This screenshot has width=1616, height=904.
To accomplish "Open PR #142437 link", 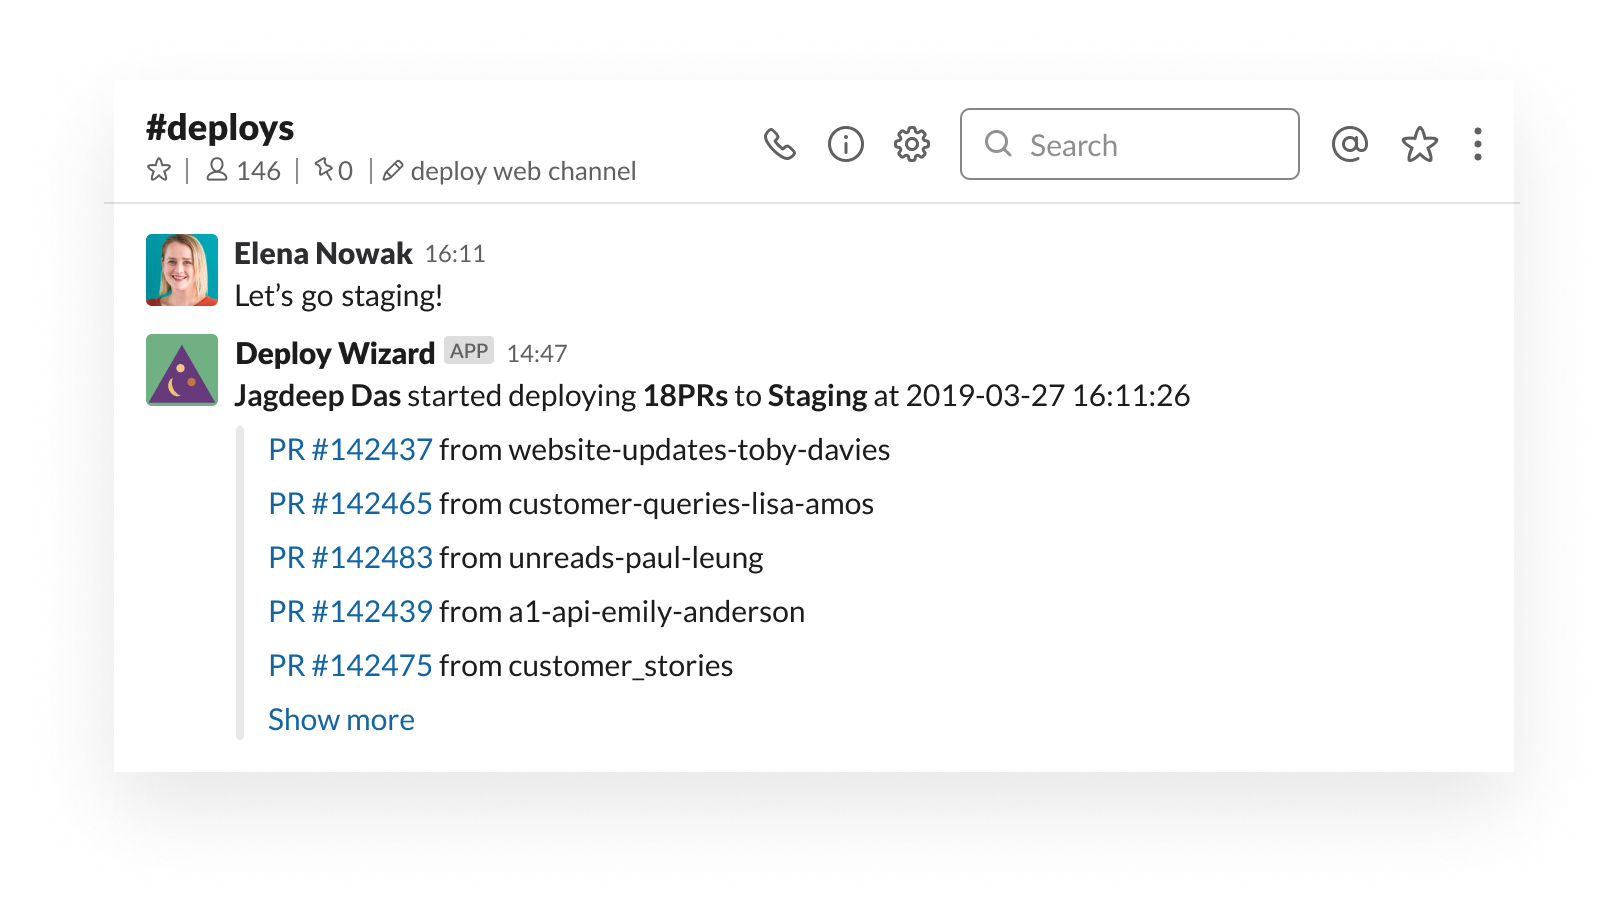I will (x=350, y=450).
